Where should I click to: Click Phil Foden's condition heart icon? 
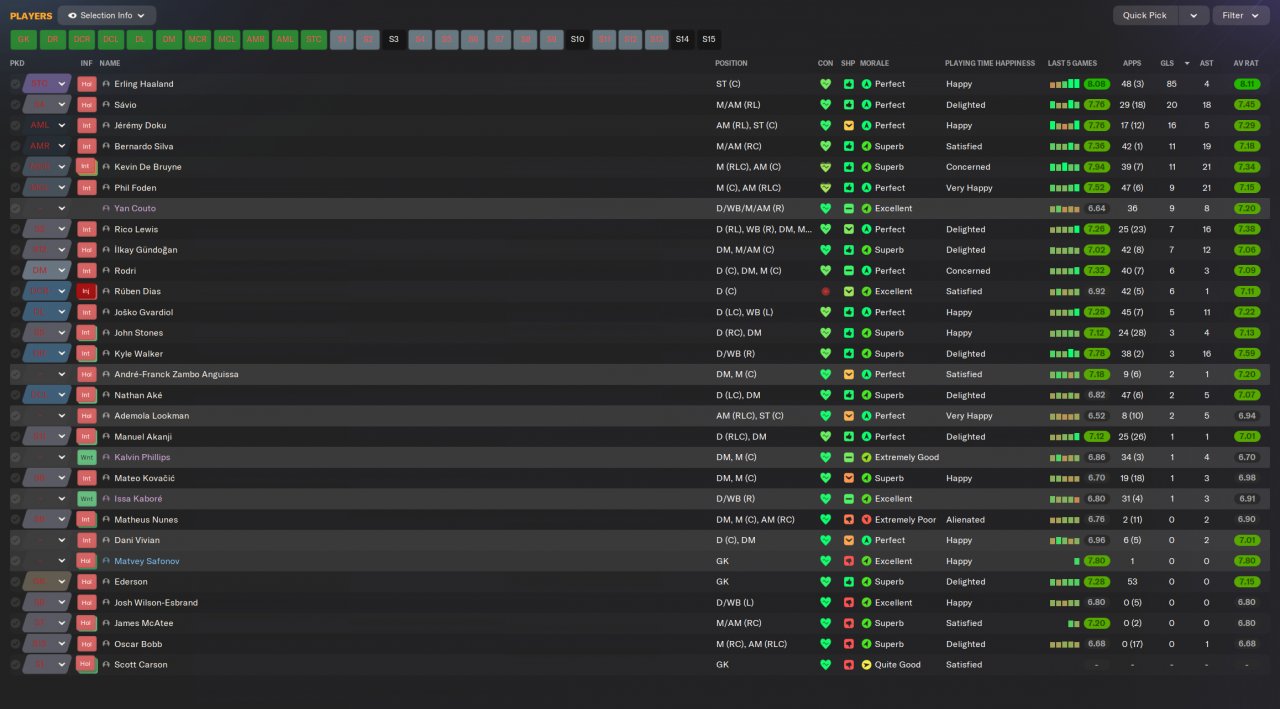click(825, 187)
